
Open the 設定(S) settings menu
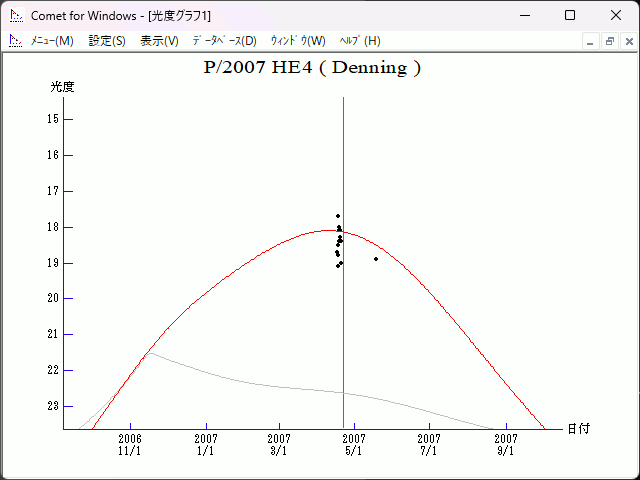tap(107, 41)
